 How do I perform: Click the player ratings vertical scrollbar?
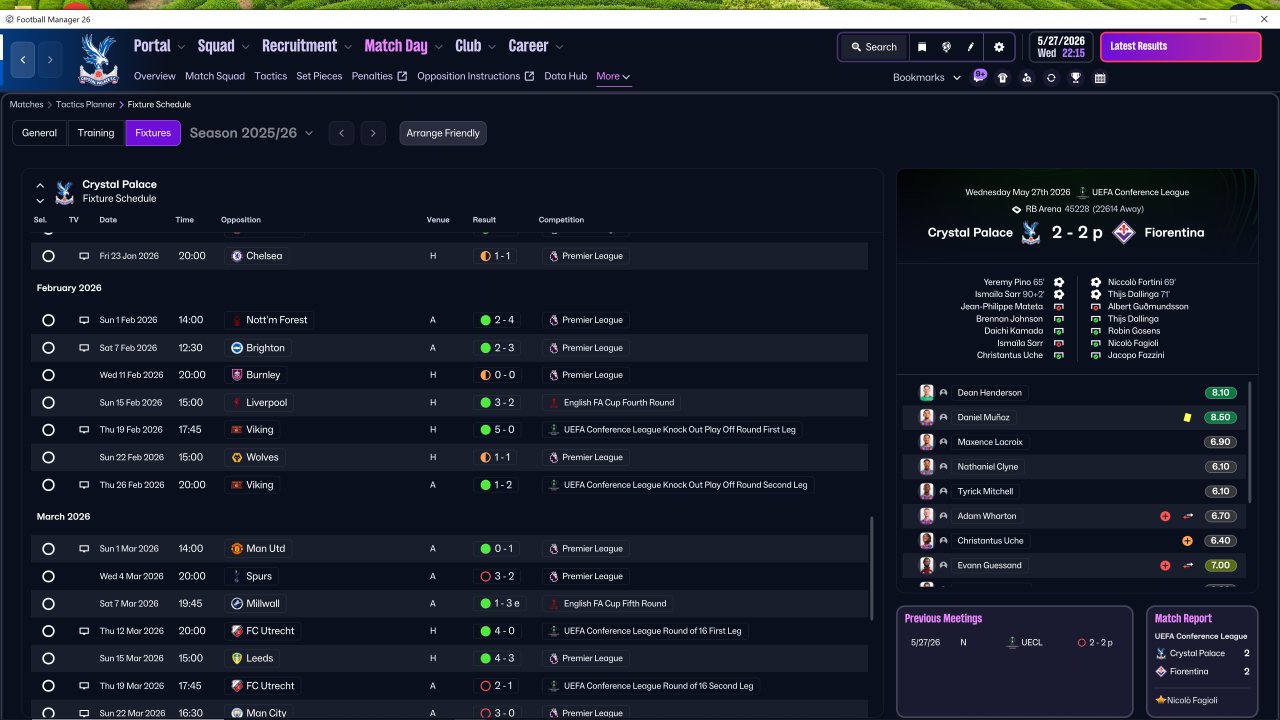pos(1247,442)
